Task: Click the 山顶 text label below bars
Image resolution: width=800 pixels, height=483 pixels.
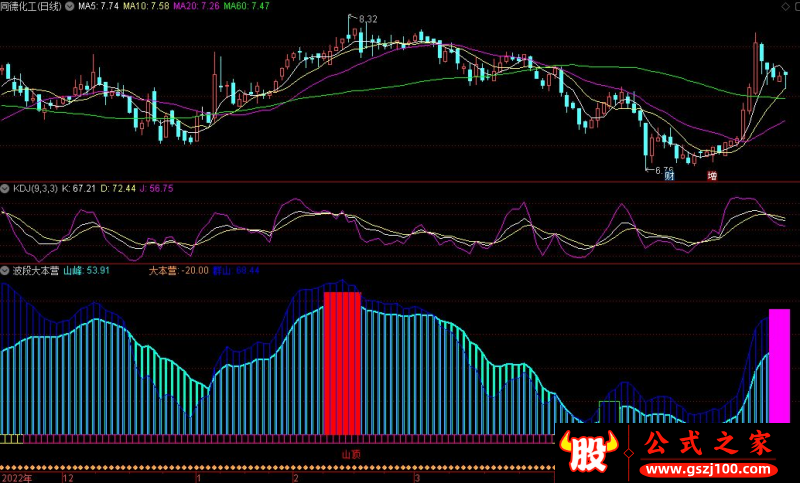Action: pyautogui.click(x=351, y=454)
